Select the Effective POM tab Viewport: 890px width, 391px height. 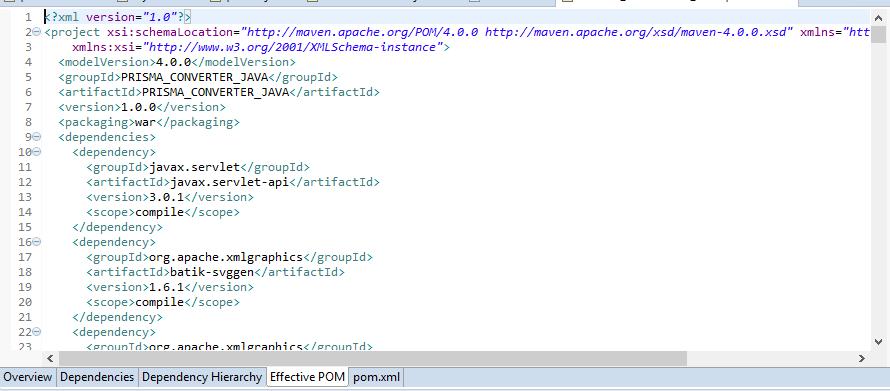pos(307,377)
